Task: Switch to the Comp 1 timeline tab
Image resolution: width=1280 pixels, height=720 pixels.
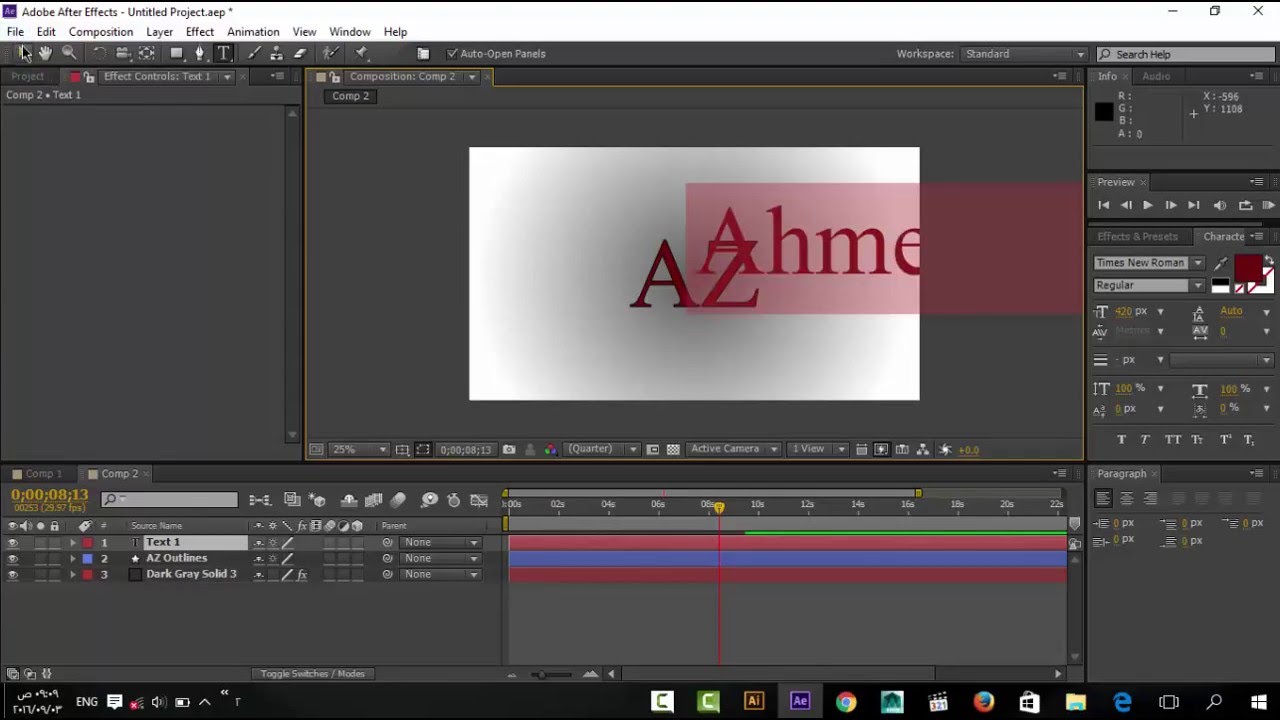Action: (42, 474)
